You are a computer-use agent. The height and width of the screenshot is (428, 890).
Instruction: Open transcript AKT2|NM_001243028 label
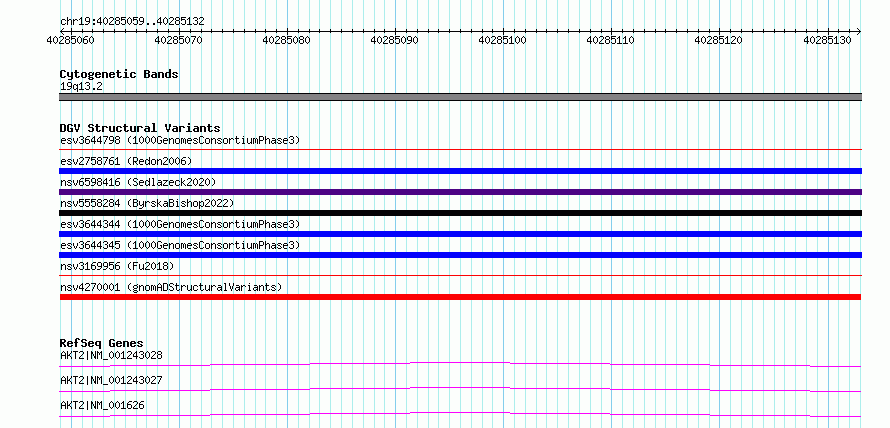click(111, 355)
